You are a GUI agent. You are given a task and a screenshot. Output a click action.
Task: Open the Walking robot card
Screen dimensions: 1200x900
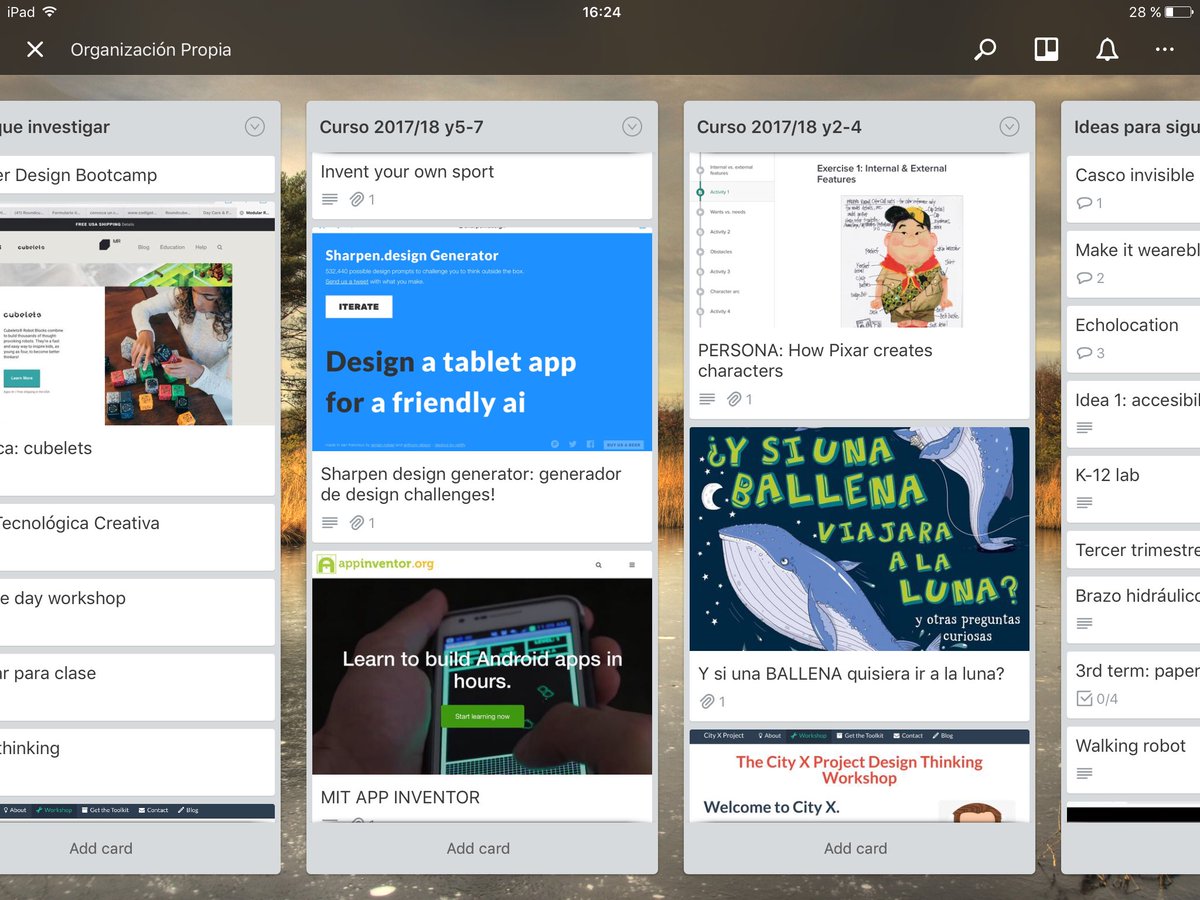(x=1133, y=759)
